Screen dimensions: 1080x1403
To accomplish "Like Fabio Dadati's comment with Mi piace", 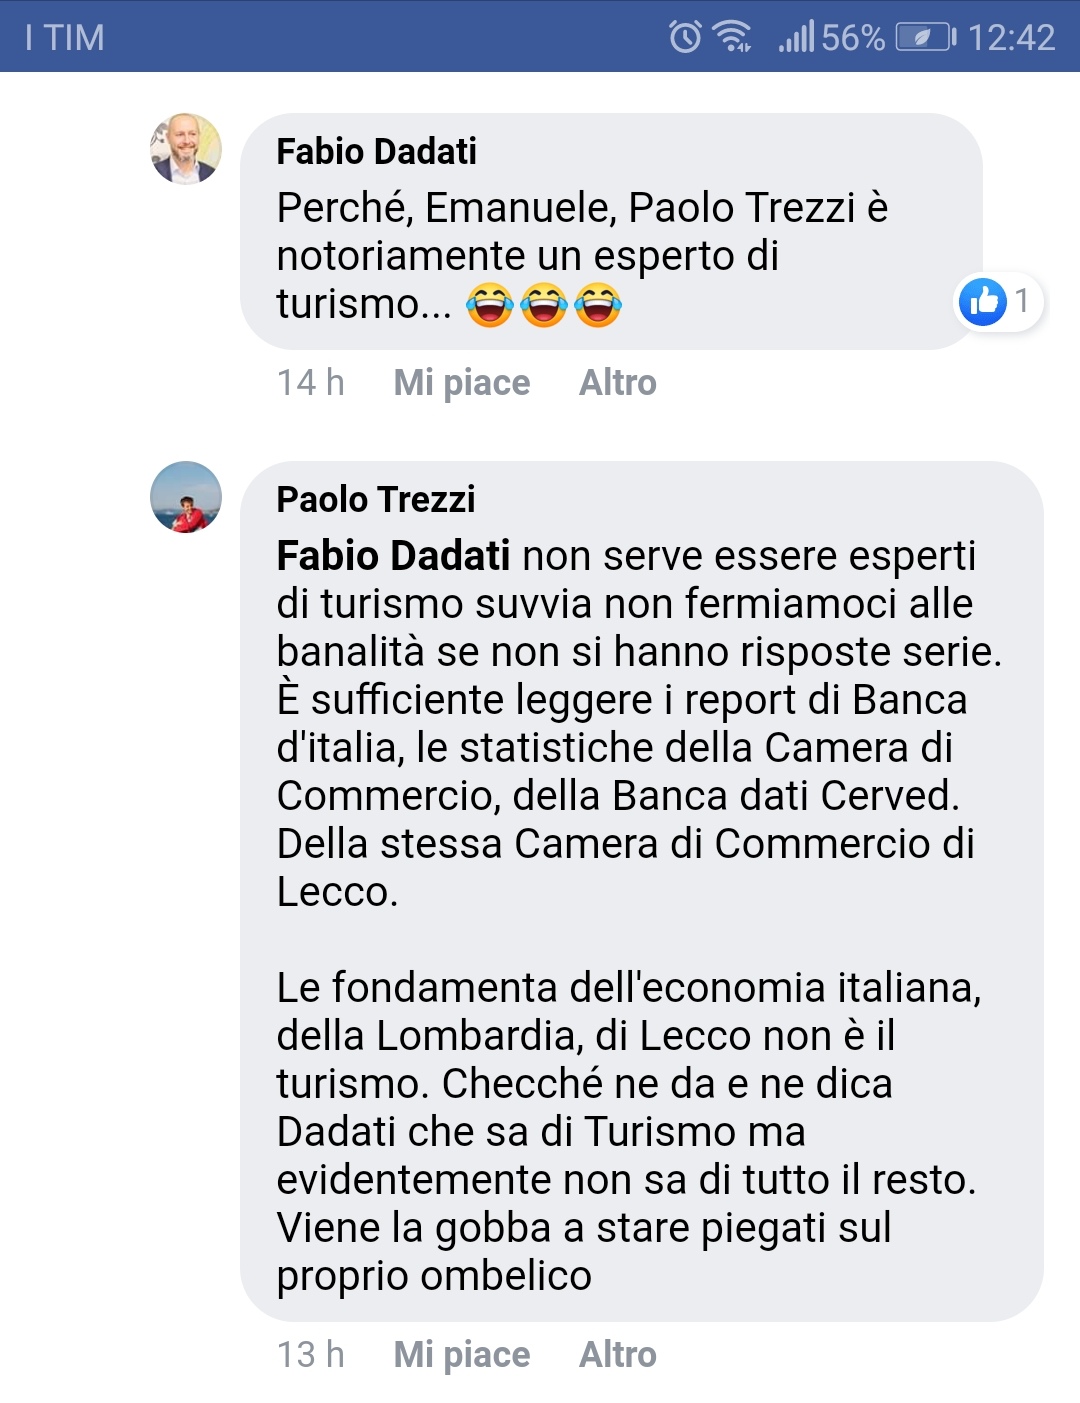I will (x=462, y=383).
